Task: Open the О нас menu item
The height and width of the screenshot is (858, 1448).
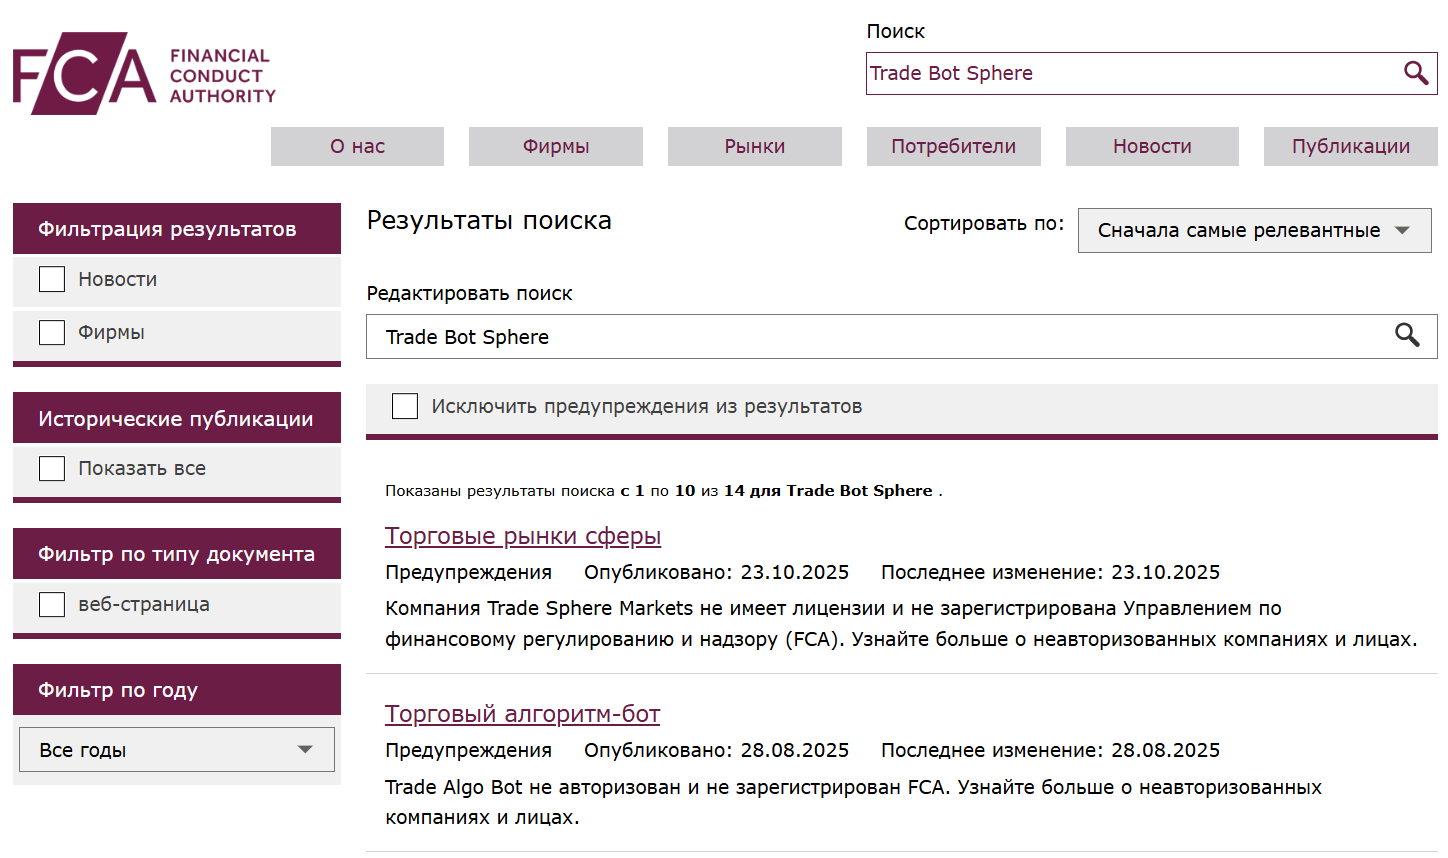Action: pyautogui.click(x=357, y=146)
